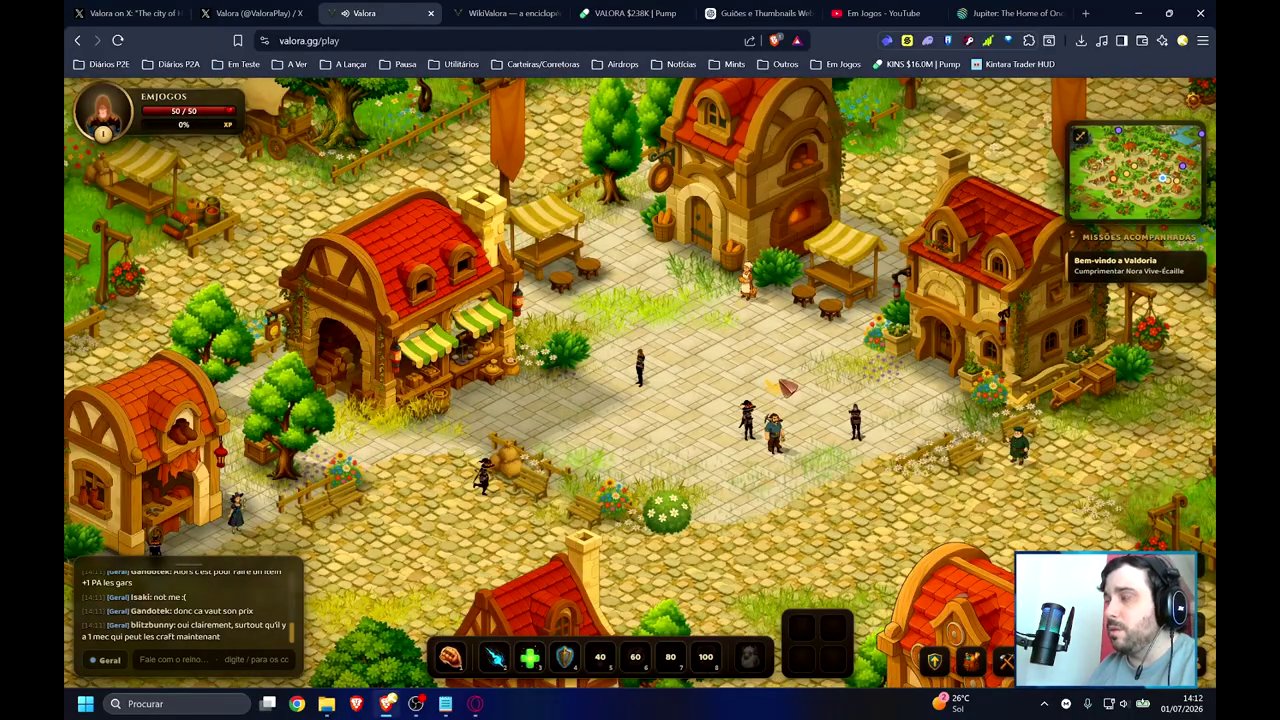Open the crafting hammer icon
This screenshot has height=720, width=1280.
pyautogui.click(x=1005, y=661)
